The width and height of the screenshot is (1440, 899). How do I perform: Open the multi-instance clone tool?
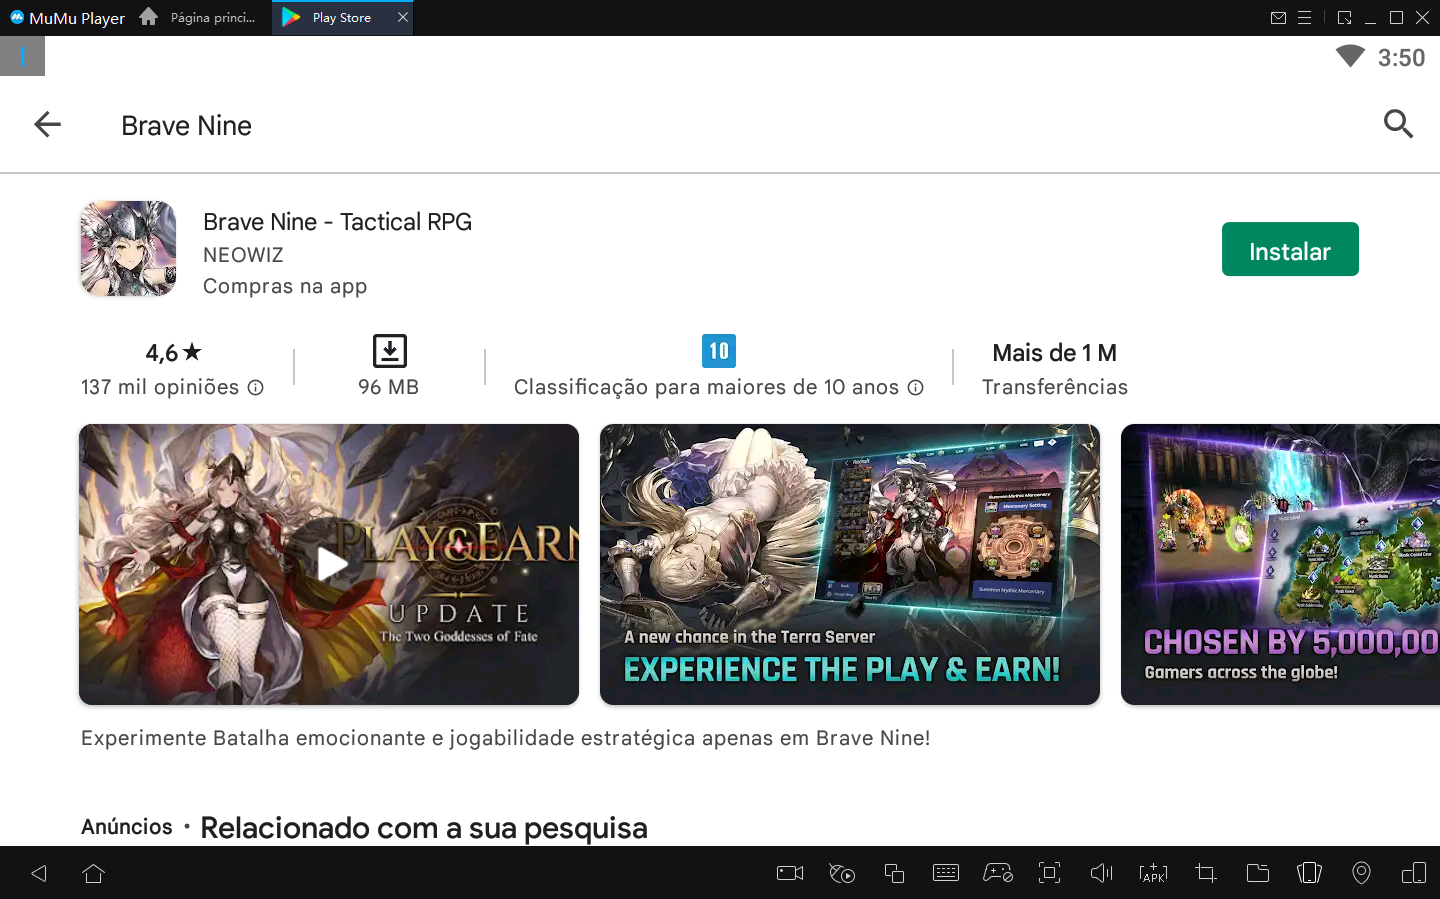(x=894, y=873)
